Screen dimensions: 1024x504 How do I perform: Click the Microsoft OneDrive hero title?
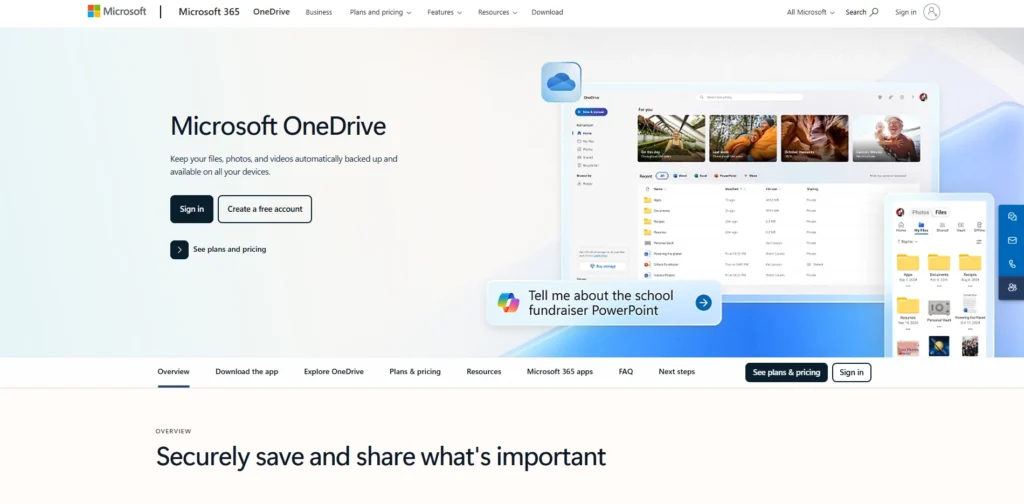coord(278,125)
